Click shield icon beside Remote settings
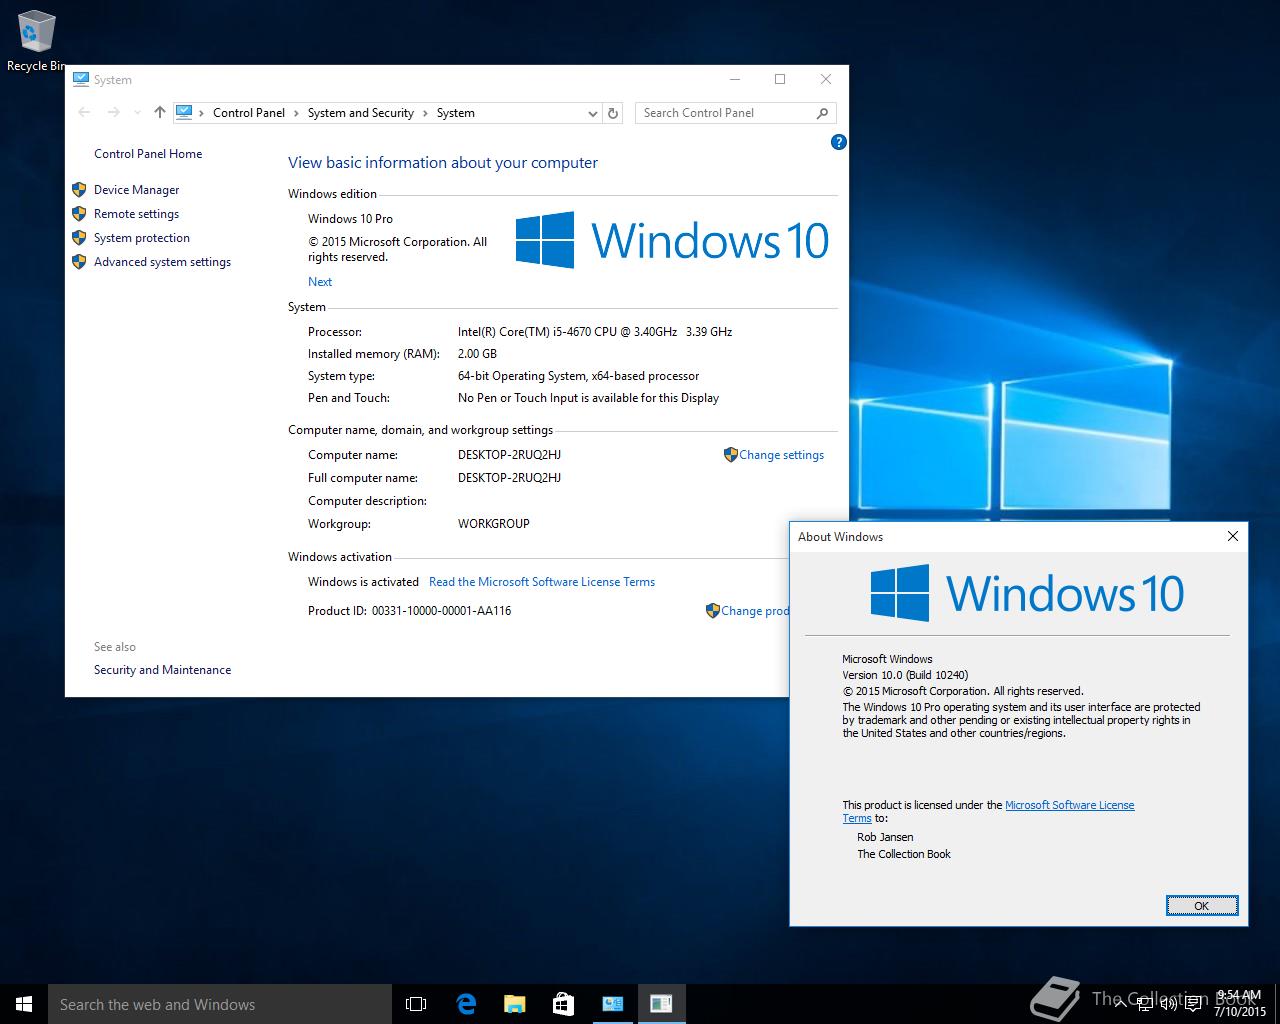Screen dimensions: 1280x1024 pyautogui.click(x=79, y=213)
